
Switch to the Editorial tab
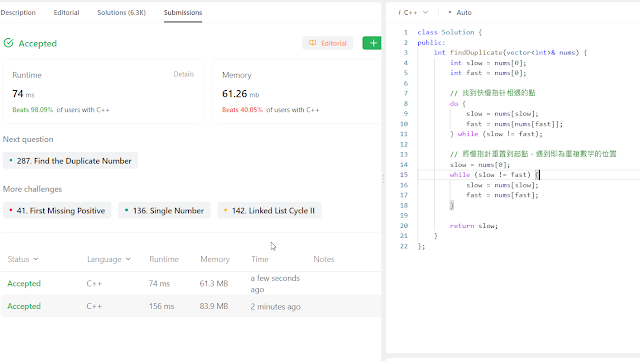(x=66, y=13)
